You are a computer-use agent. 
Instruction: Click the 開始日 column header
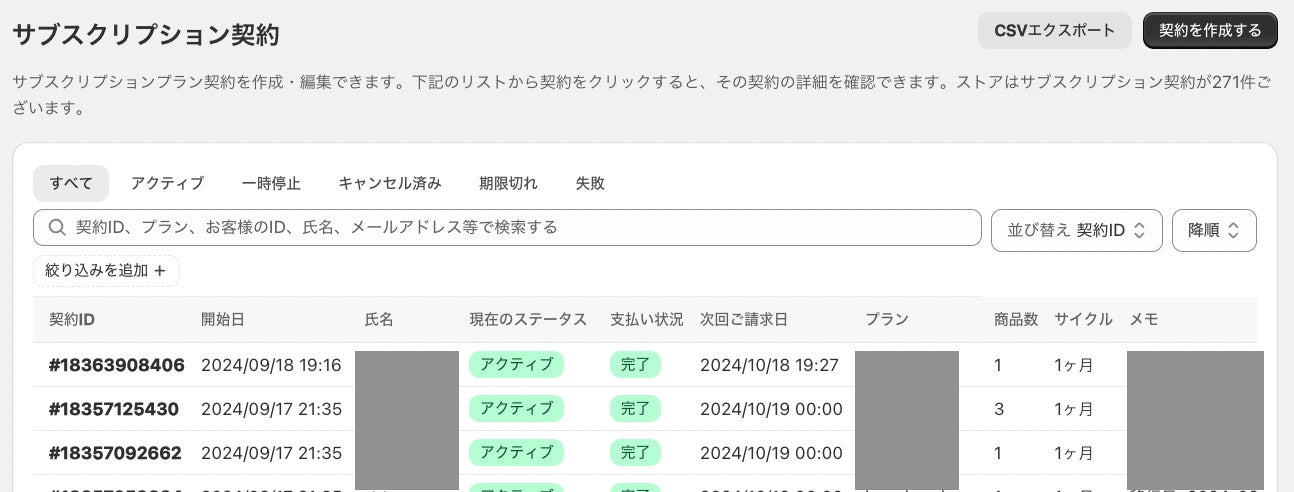pos(223,320)
